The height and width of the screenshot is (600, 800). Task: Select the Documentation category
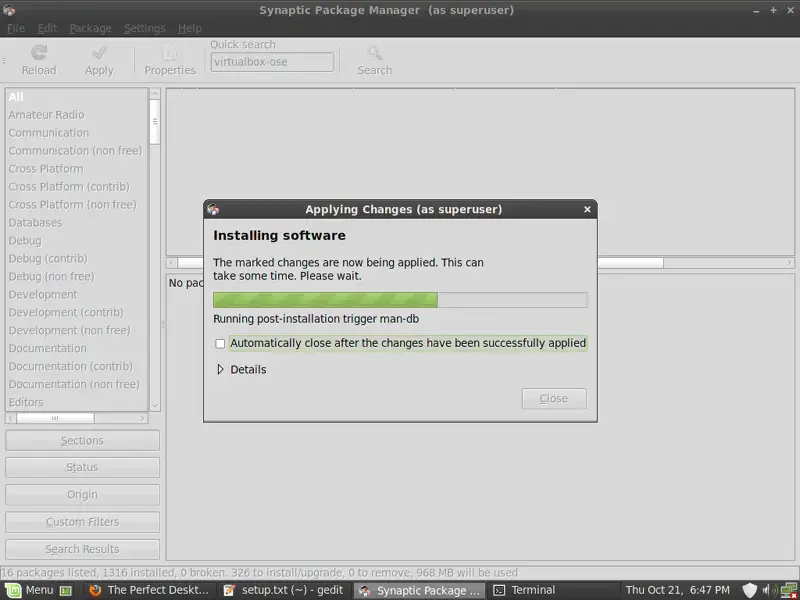click(x=77, y=348)
